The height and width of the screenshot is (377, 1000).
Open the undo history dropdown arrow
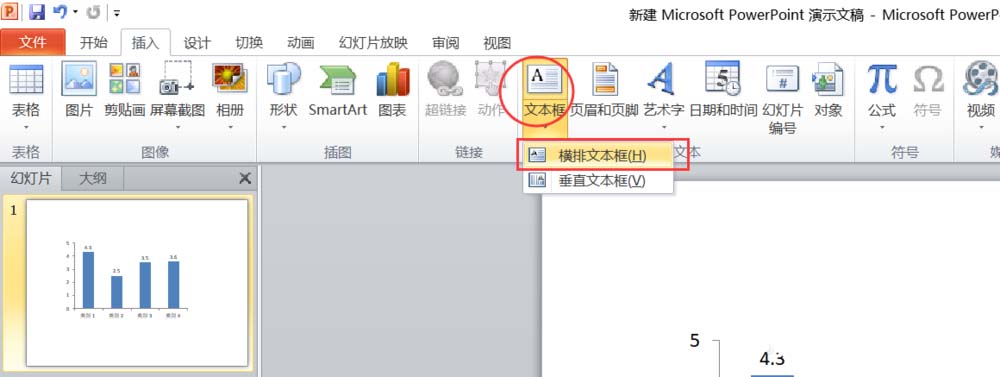coord(75,12)
